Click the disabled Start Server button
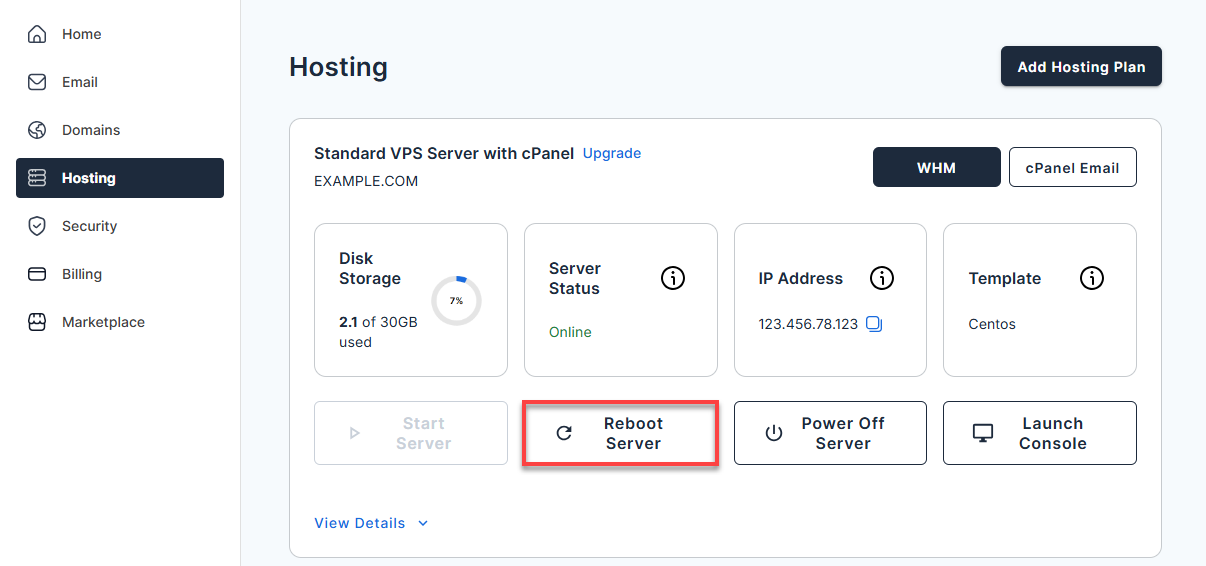This screenshot has height=566, width=1206. 411,433
